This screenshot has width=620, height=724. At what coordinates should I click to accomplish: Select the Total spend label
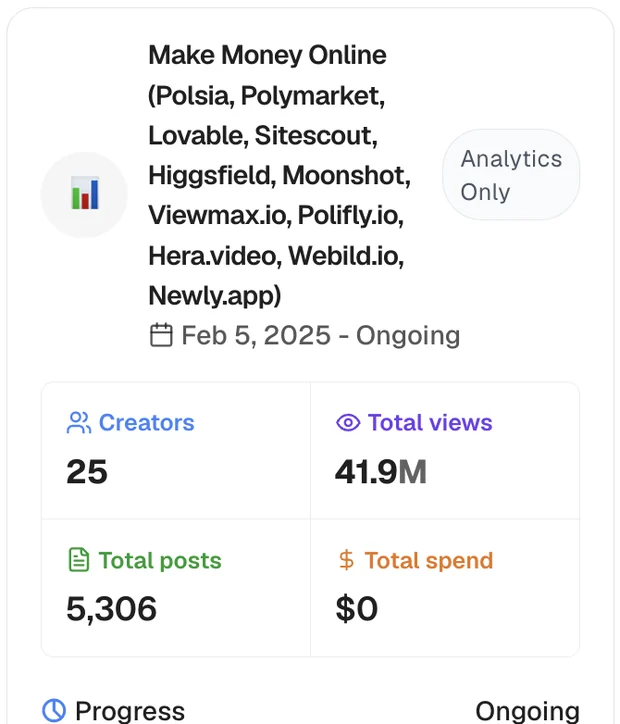pos(428,560)
